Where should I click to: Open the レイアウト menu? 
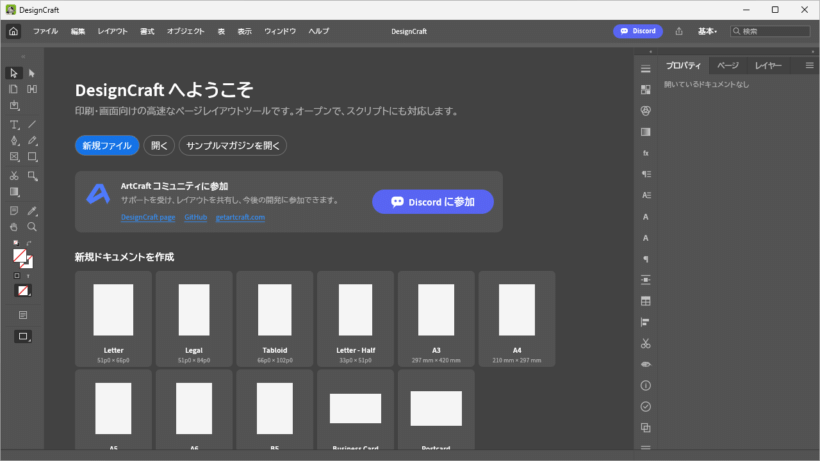[112, 31]
